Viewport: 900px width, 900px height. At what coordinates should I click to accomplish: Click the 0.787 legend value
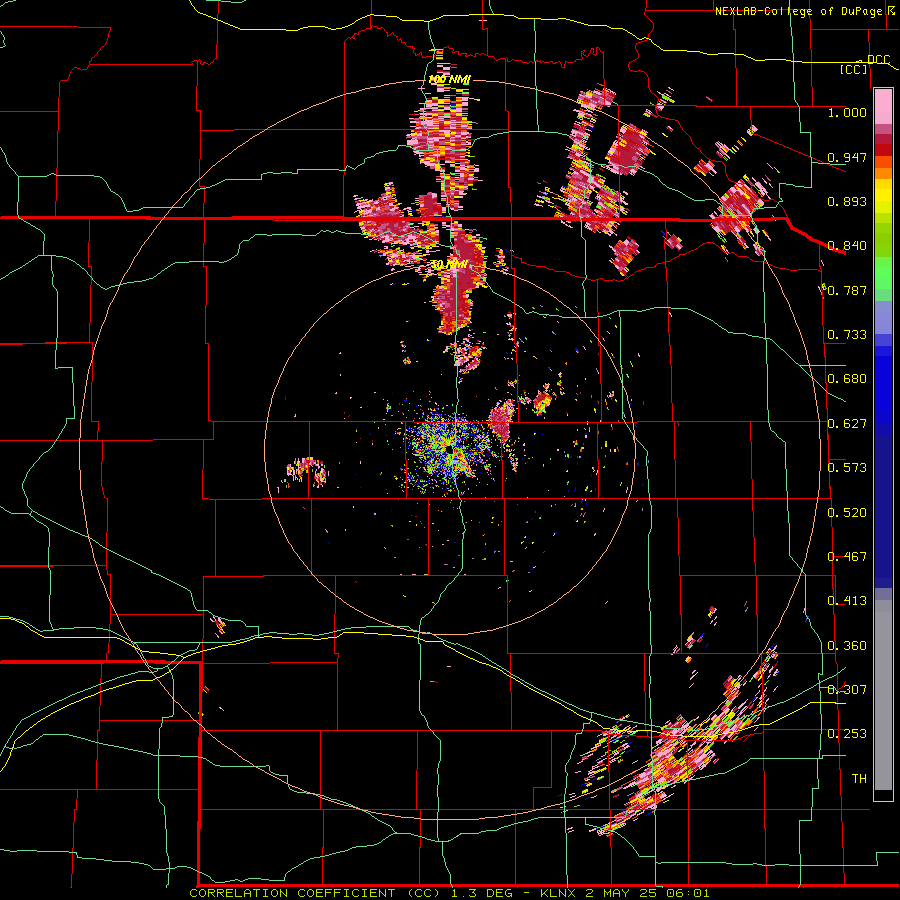pos(847,290)
